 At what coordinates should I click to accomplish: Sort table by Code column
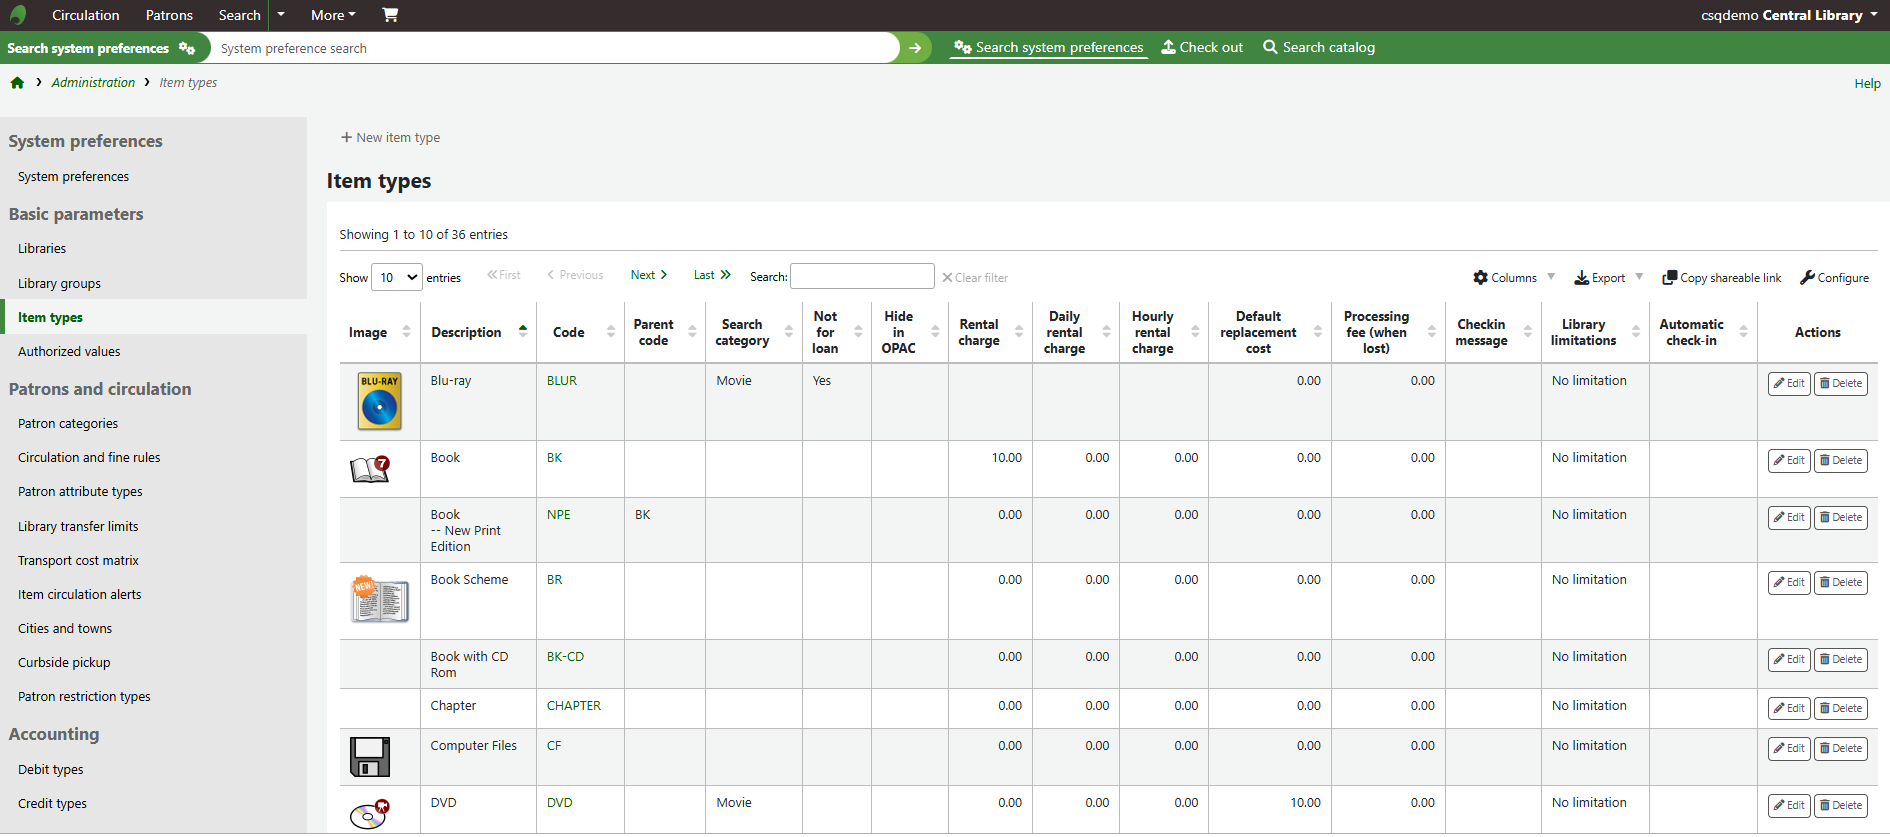coord(569,332)
